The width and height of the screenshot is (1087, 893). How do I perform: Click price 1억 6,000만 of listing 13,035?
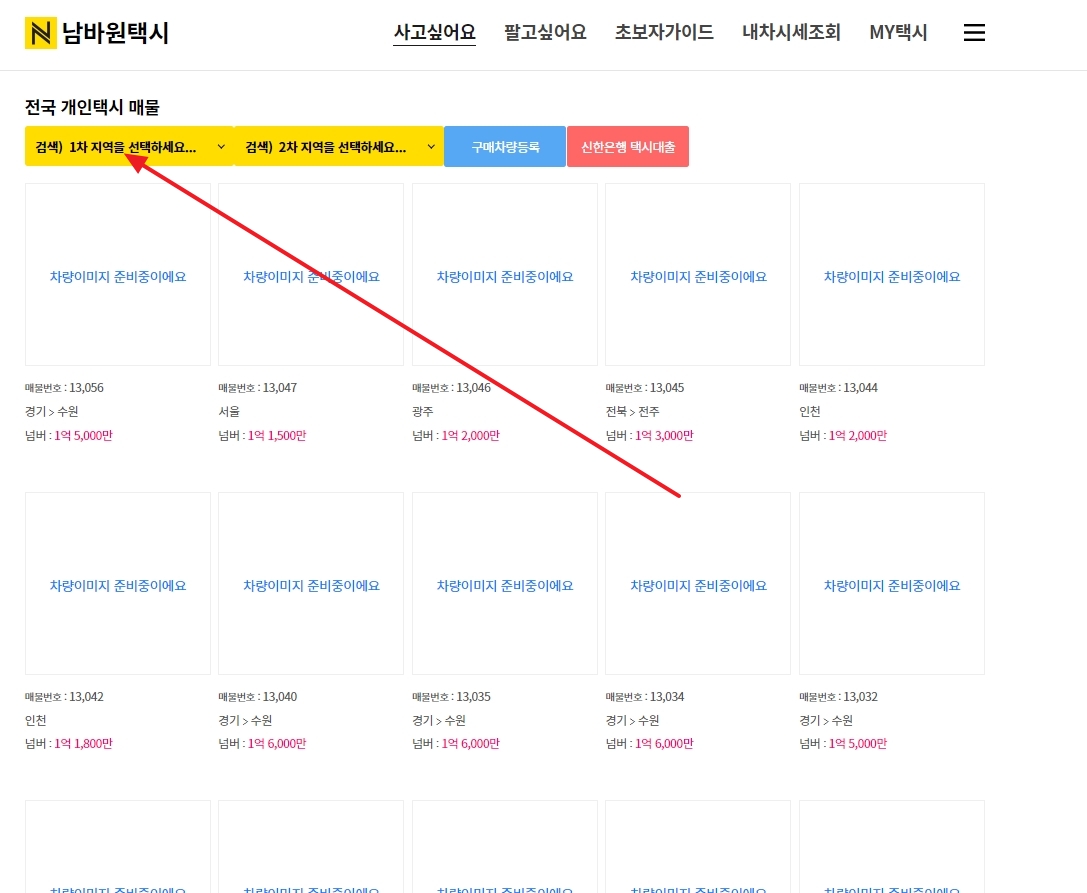[x=471, y=743]
